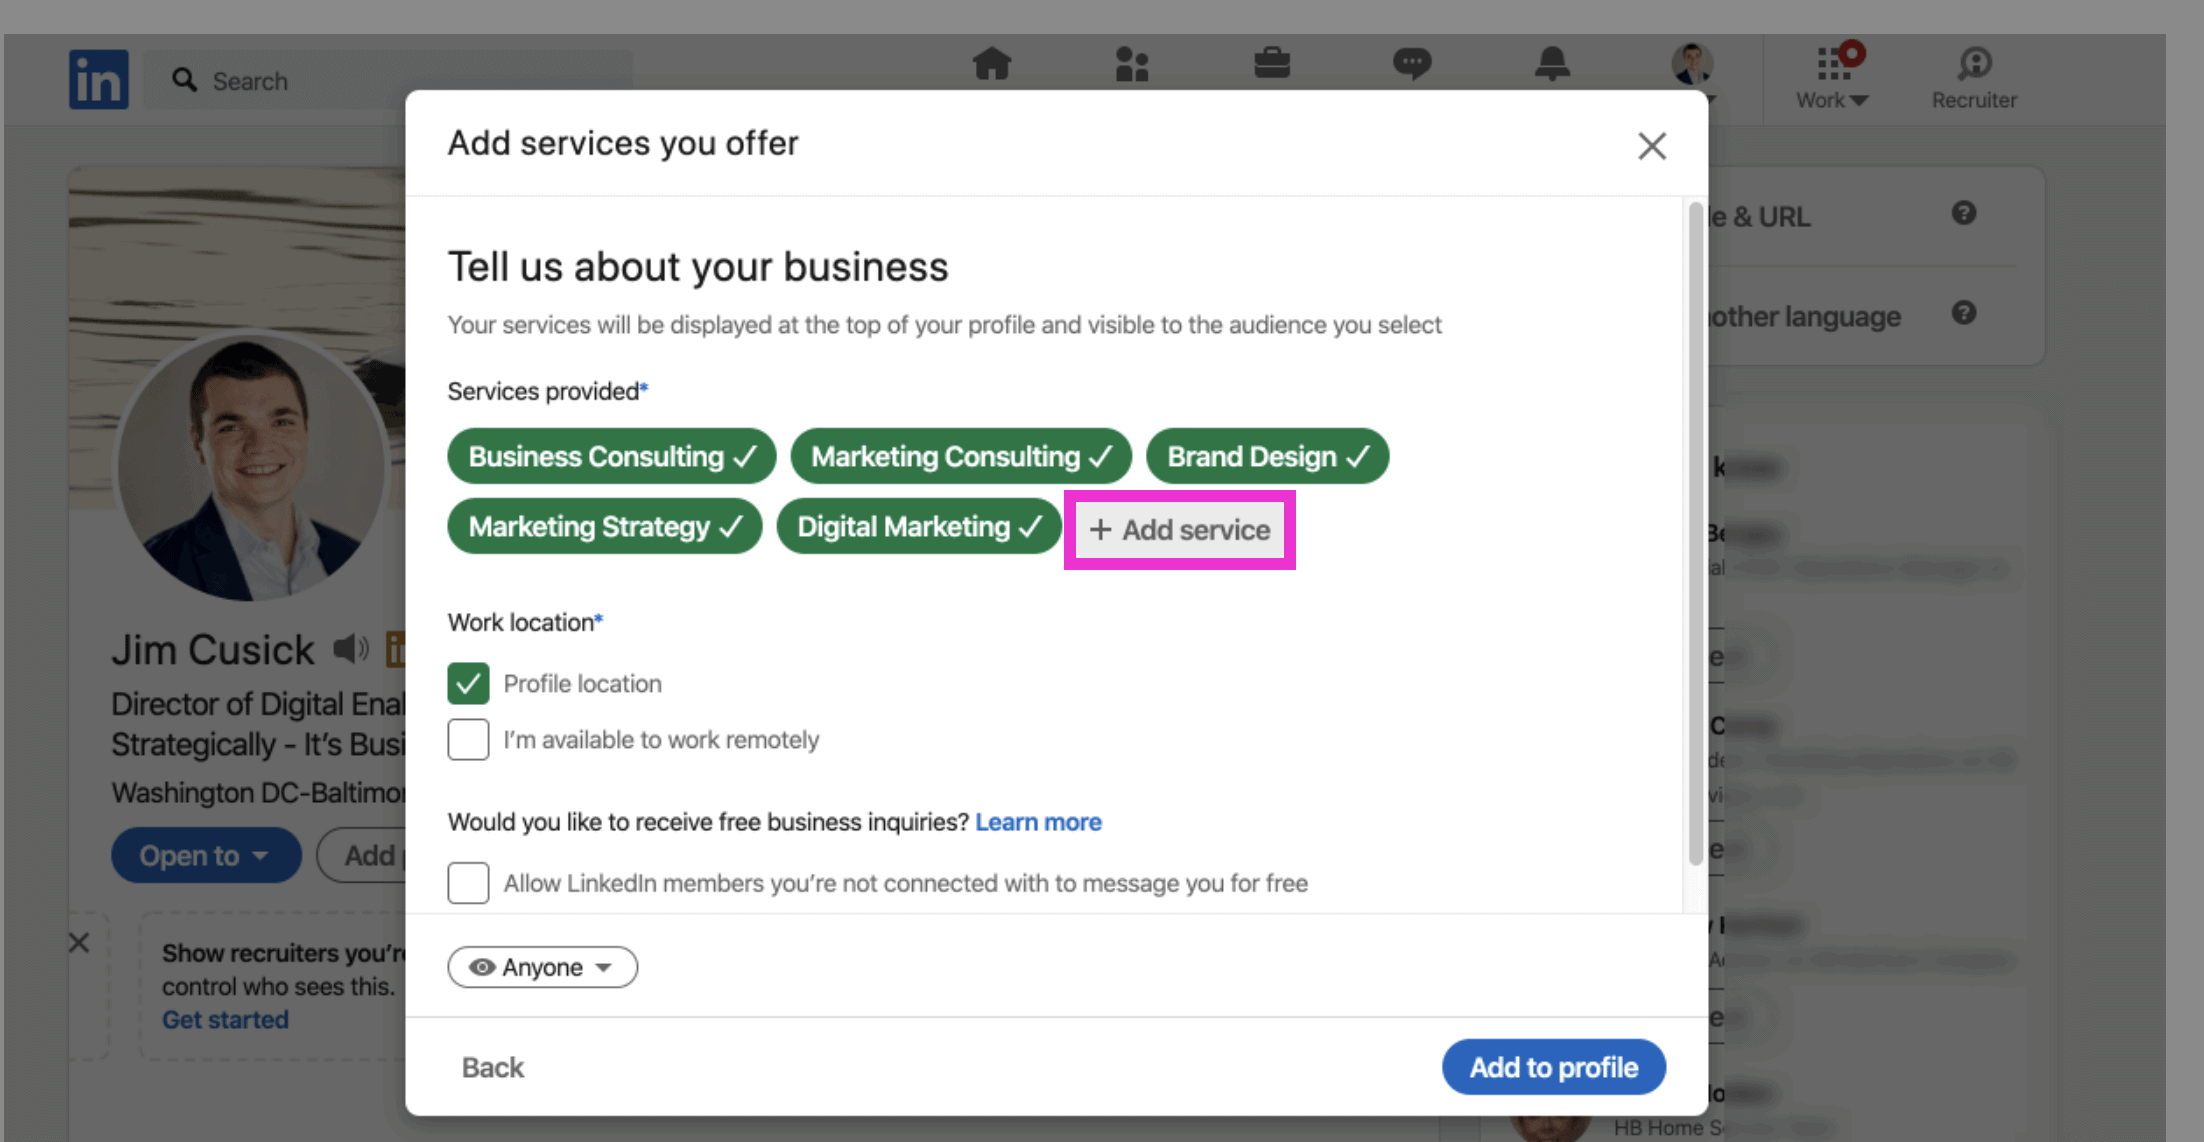Click Jim Cusick's profile photo
This screenshot has width=2204, height=1142.
point(252,467)
